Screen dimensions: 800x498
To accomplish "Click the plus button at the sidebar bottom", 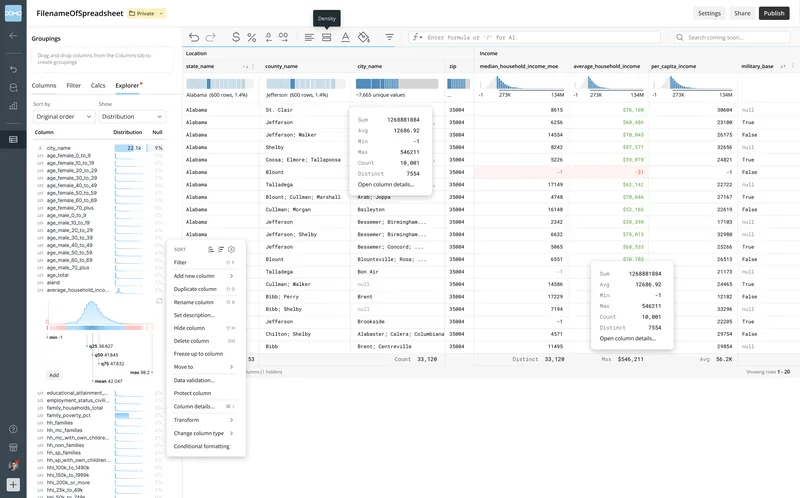I will coord(13,484).
